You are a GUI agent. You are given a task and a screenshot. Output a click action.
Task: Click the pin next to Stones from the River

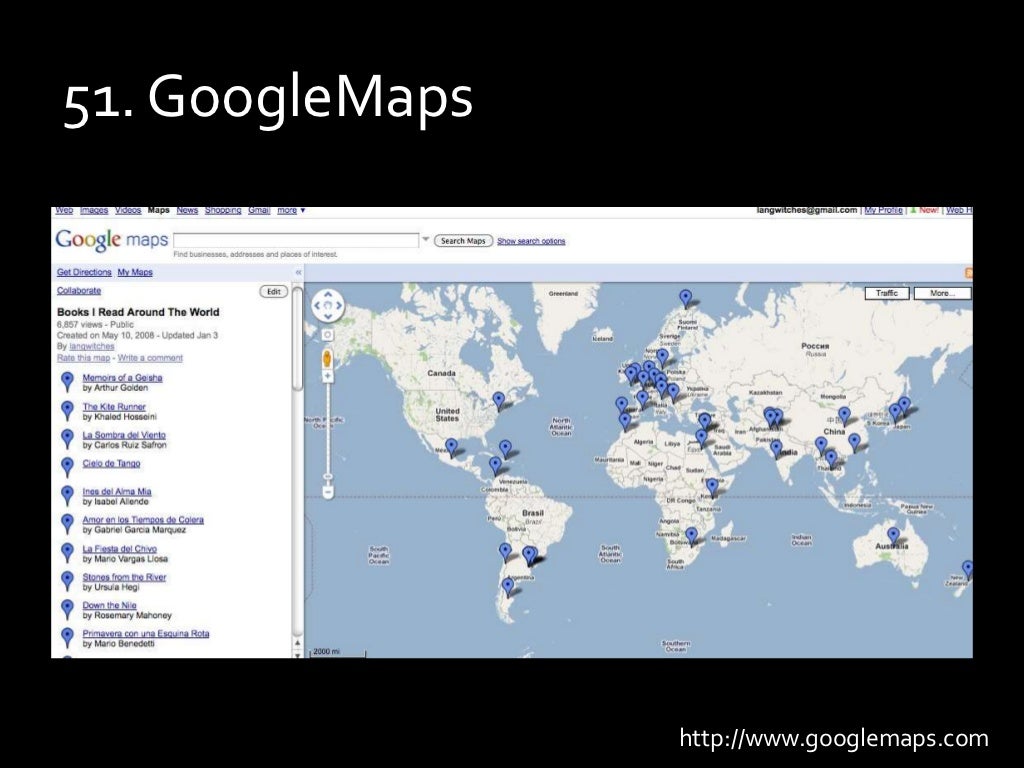pos(67,580)
